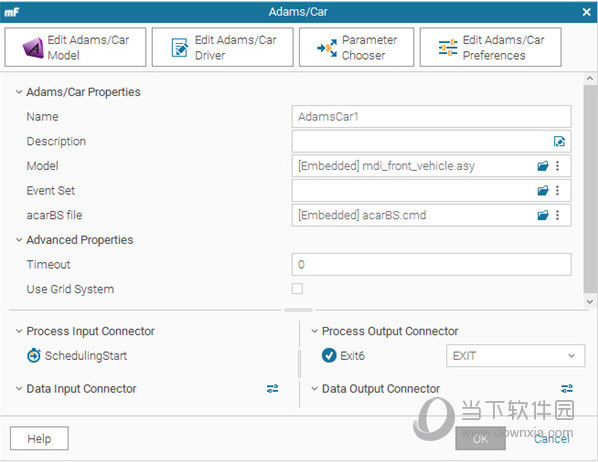Collapse Process Input Connector section
This screenshot has width=598, height=462.
19,331
